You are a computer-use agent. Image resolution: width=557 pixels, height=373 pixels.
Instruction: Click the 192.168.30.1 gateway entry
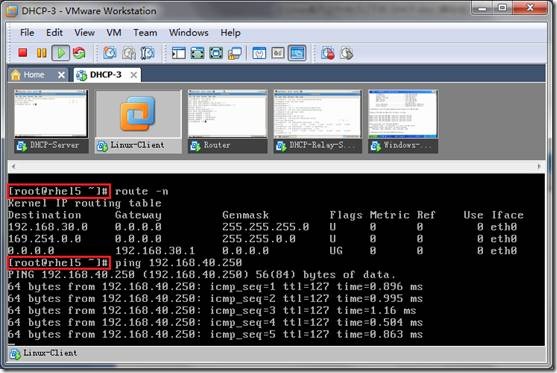pyautogui.click(x=155, y=251)
